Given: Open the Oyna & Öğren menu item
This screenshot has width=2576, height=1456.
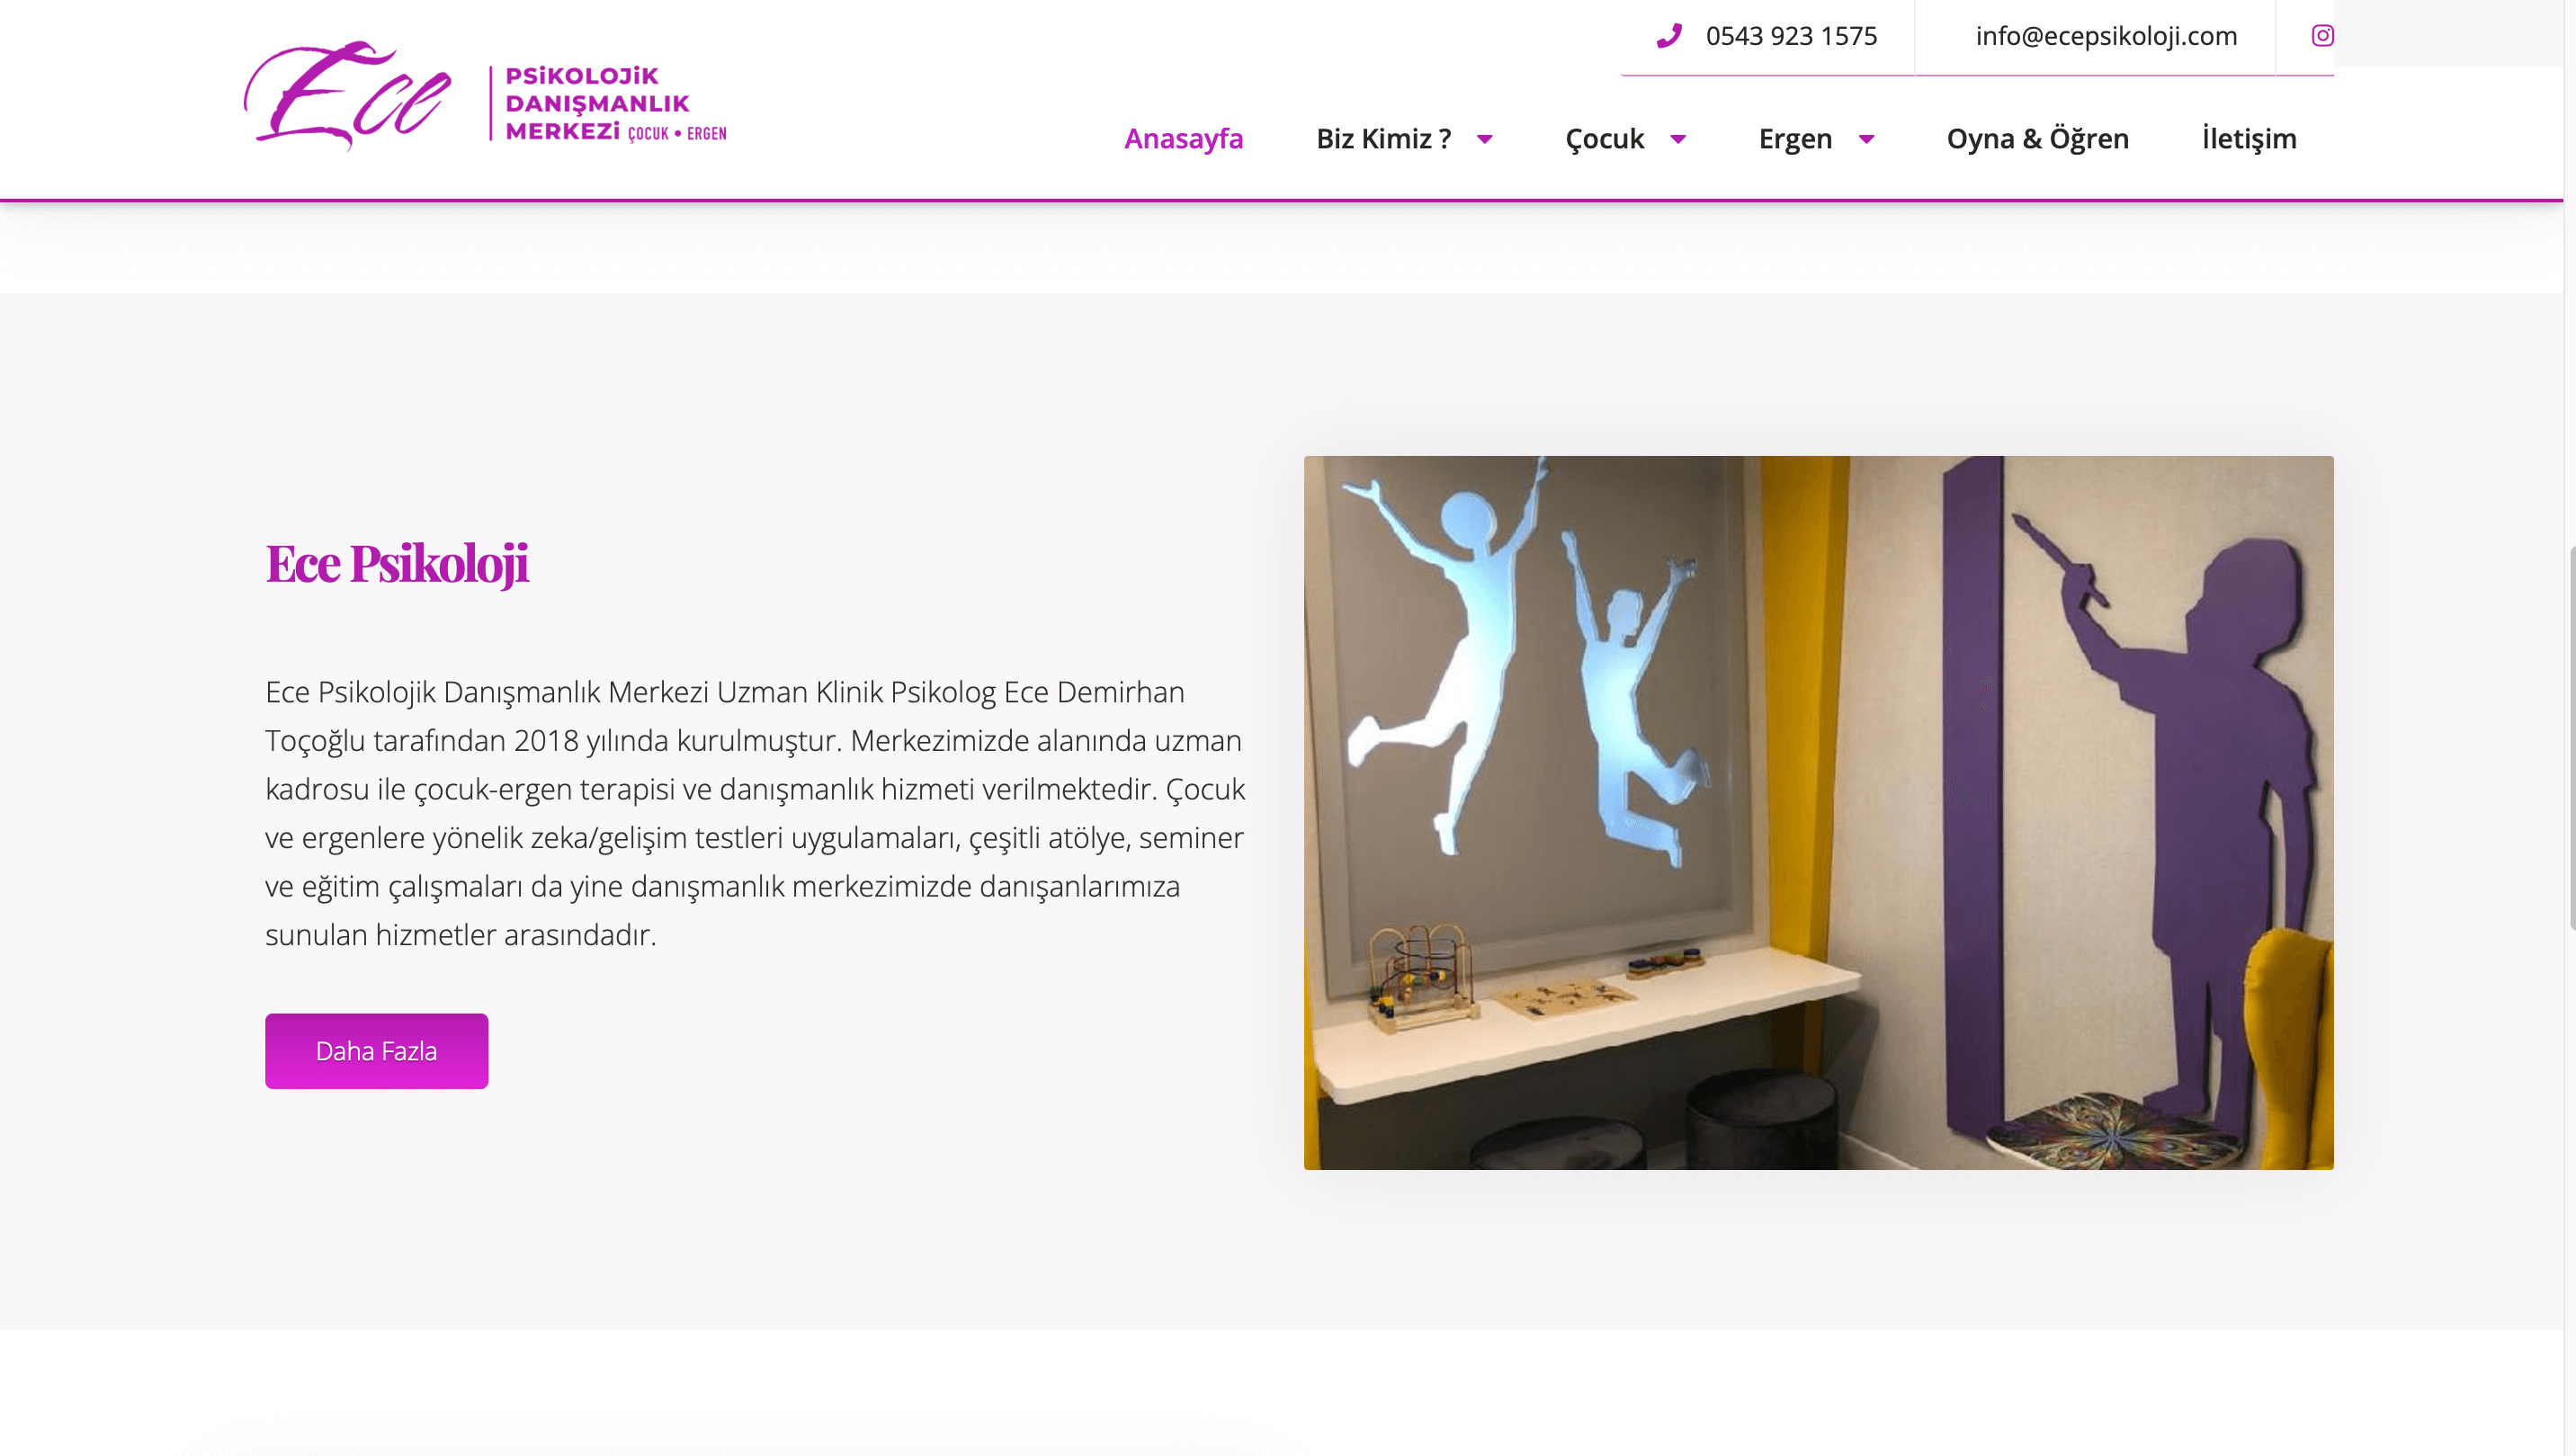Looking at the screenshot, I should click(2037, 138).
